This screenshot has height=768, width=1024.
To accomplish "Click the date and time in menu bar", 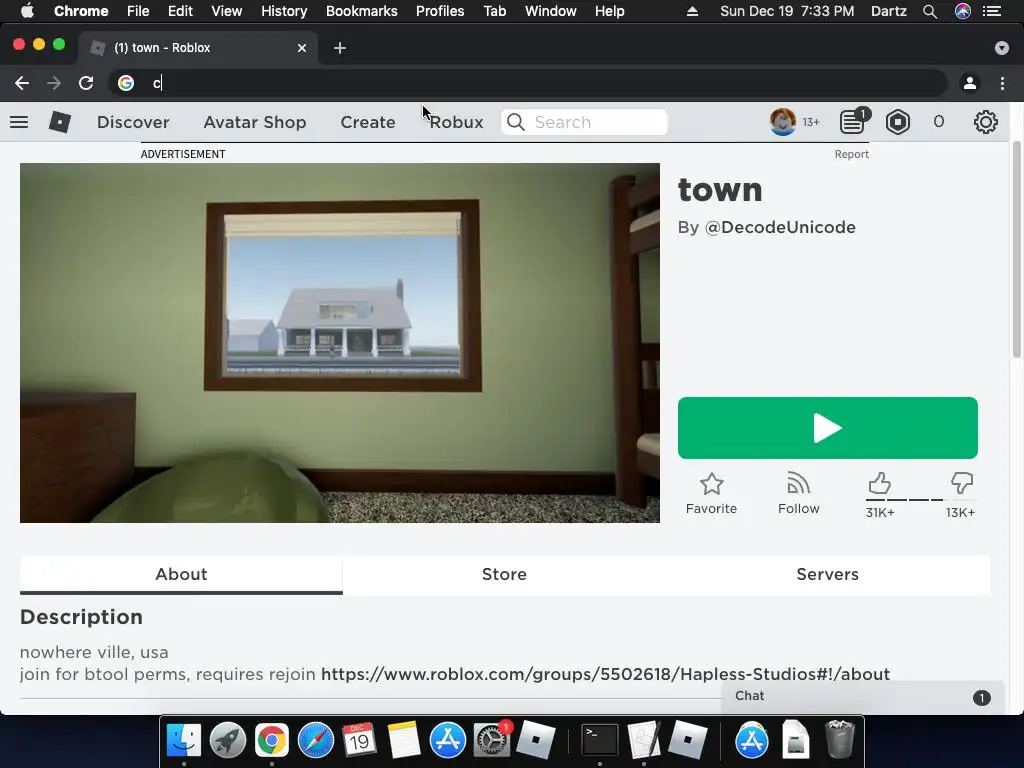I will [x=787, y=11].
